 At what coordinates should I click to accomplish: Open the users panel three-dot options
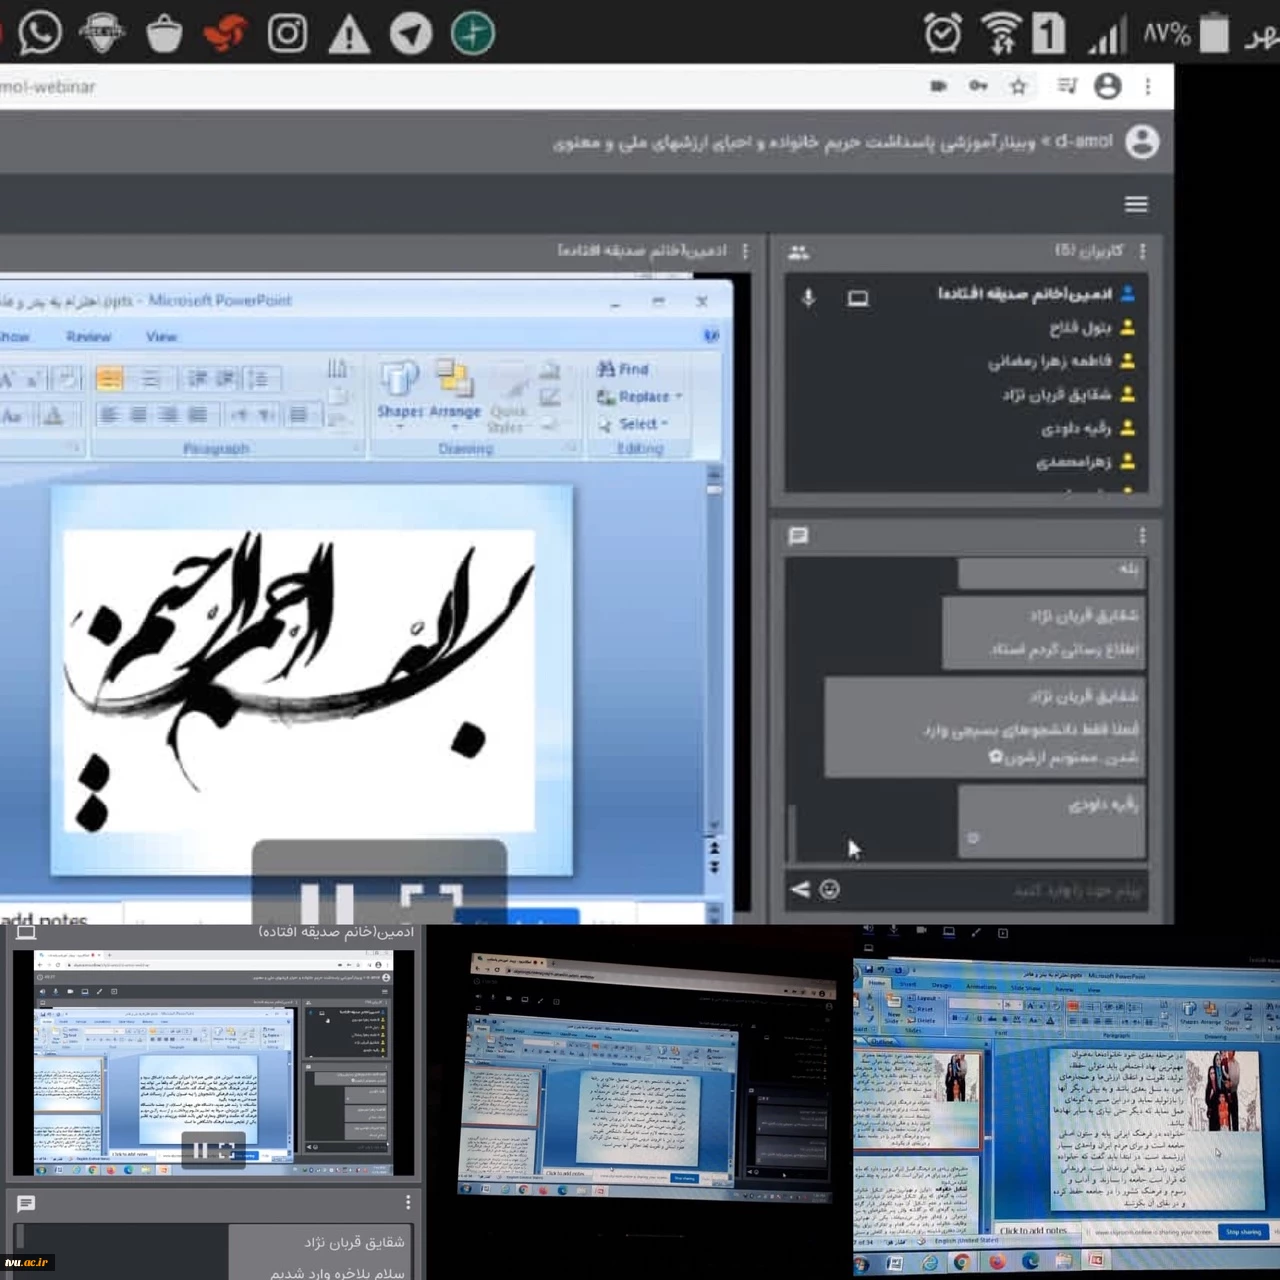(x=1142, y=251)
